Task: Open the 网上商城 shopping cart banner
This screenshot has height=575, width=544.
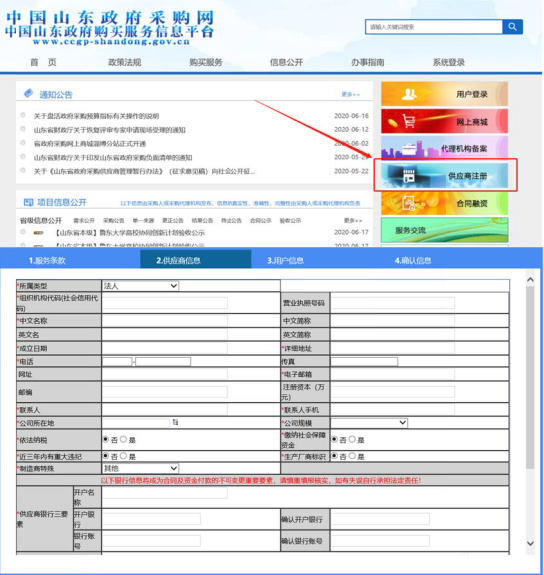Action: click(x=444, y=121)
